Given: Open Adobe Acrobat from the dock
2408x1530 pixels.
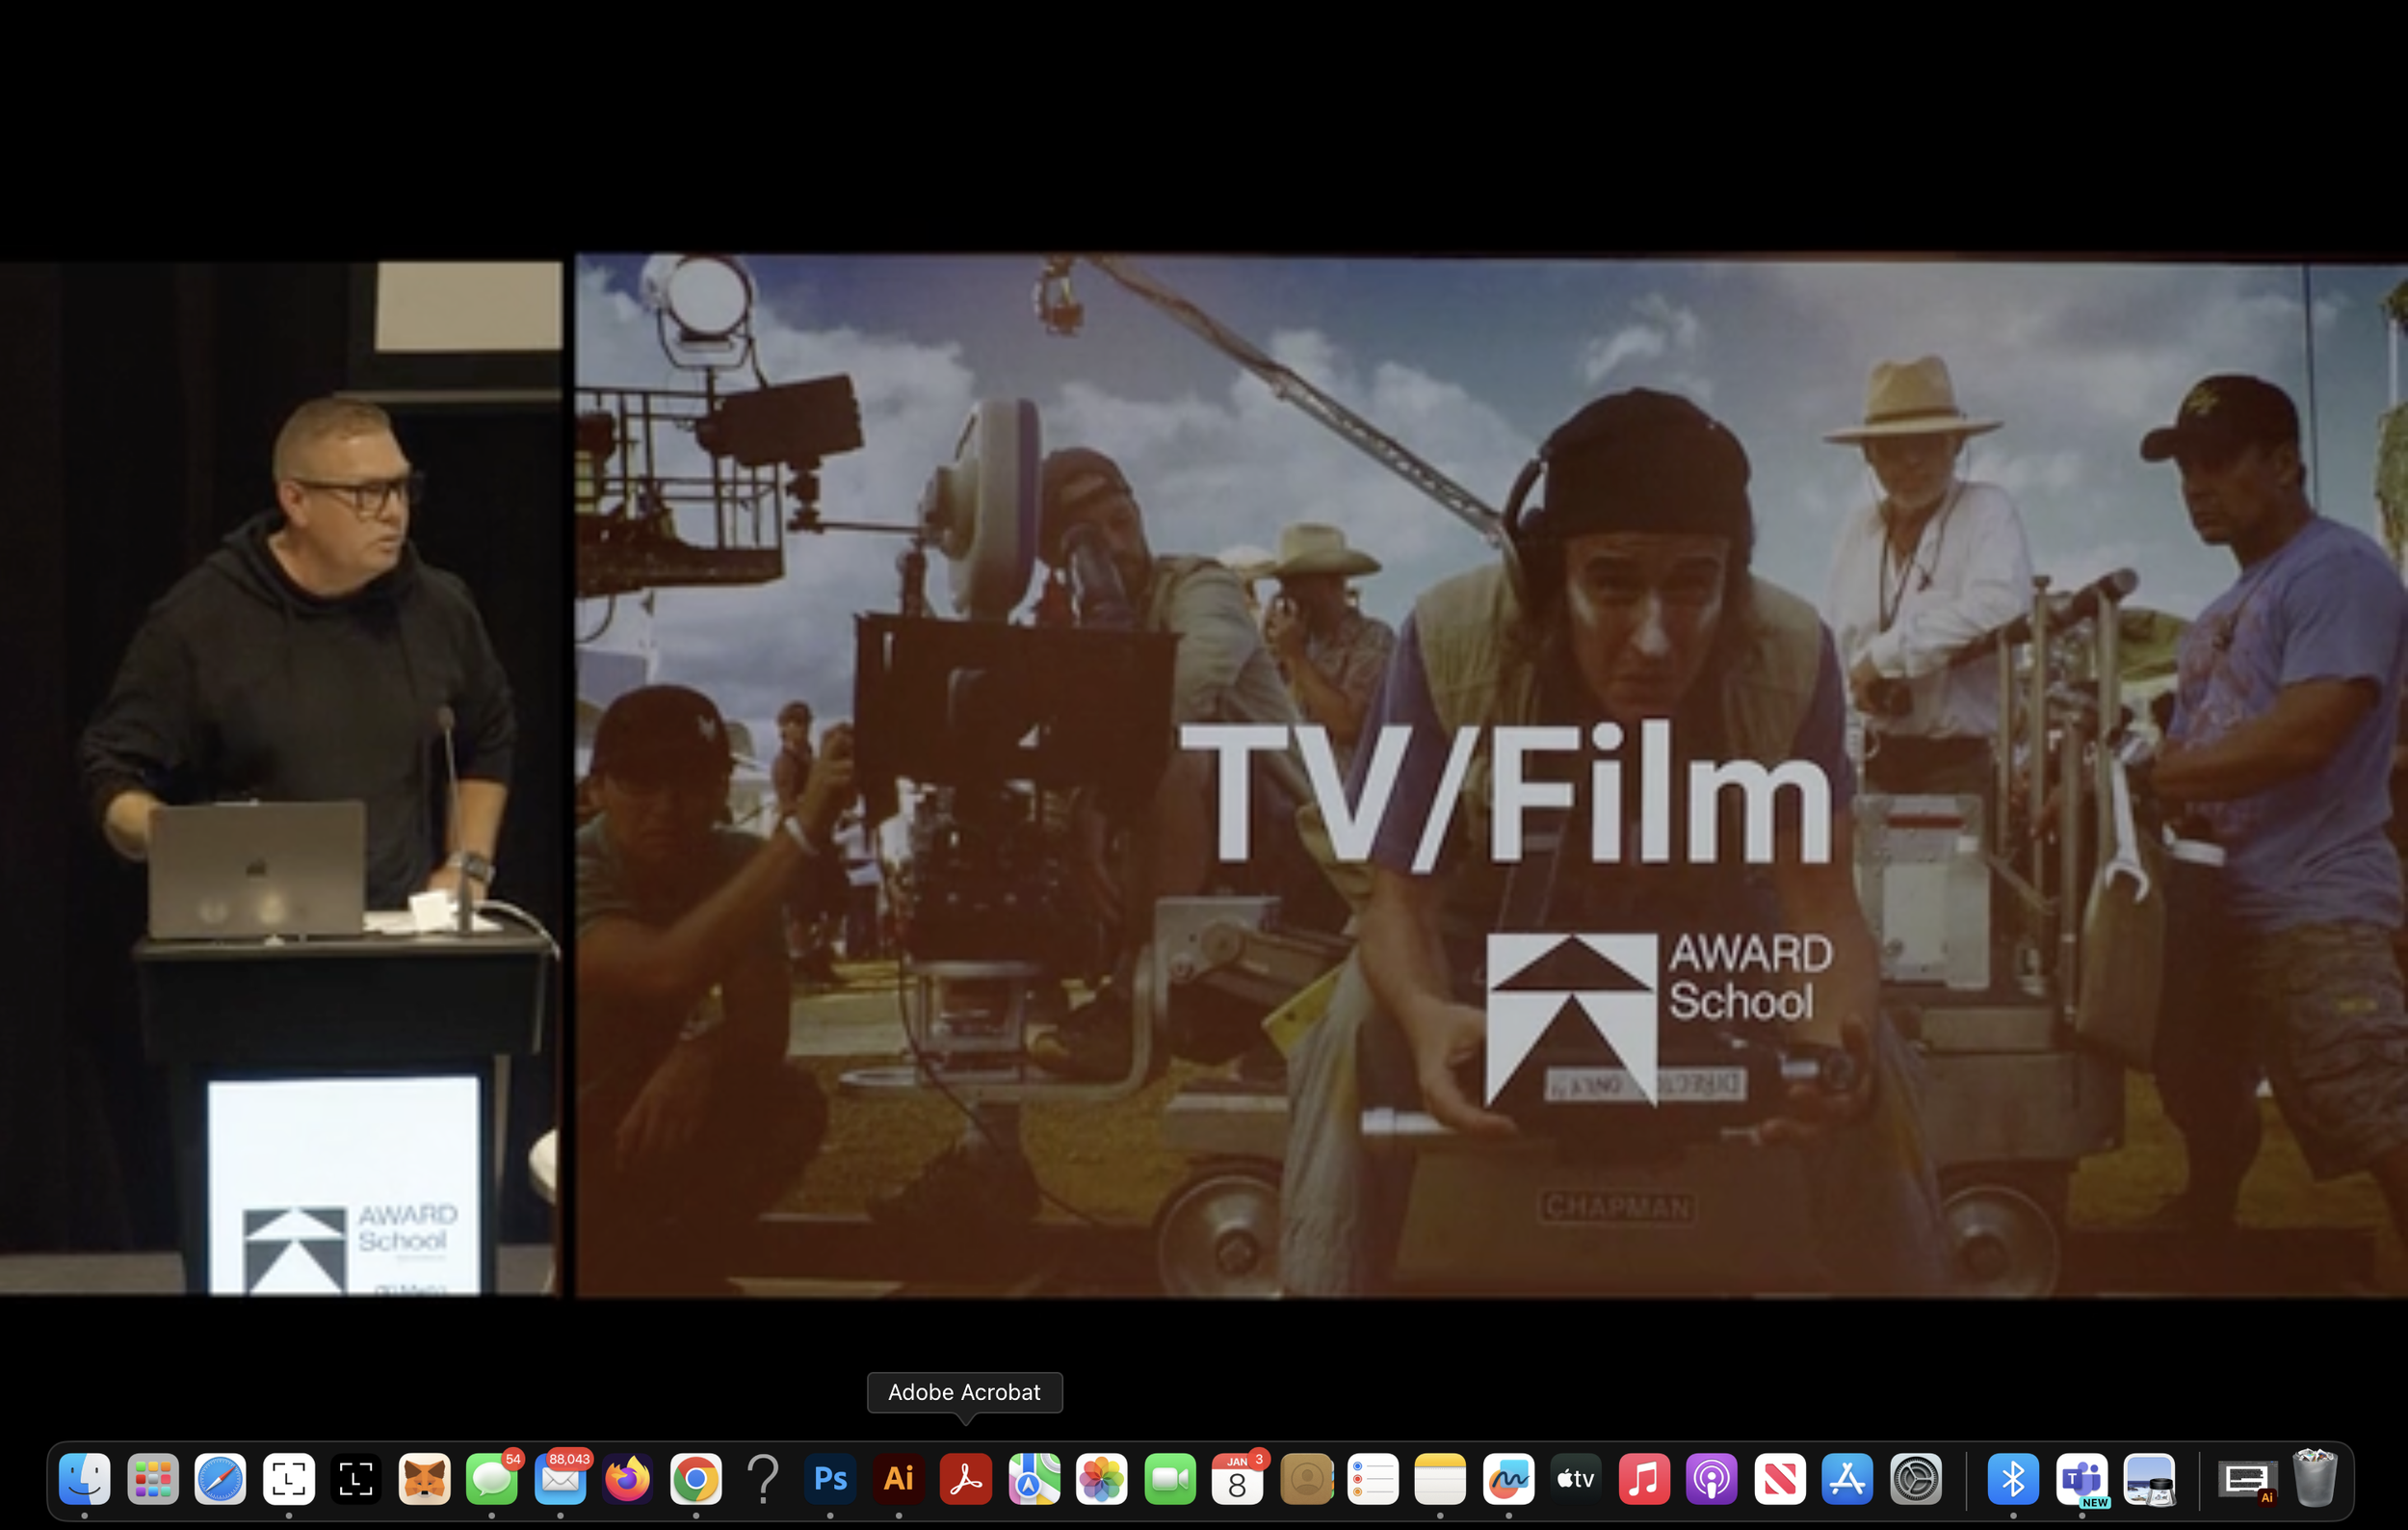Looking at the screenshot, I should pos(965,1479).
